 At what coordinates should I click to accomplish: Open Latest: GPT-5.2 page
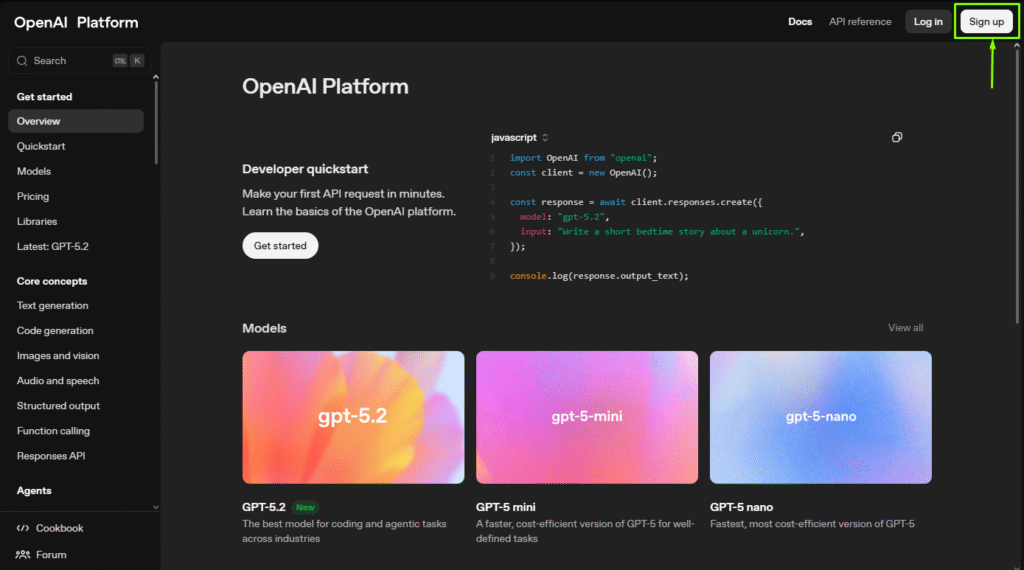coord(53,247)
